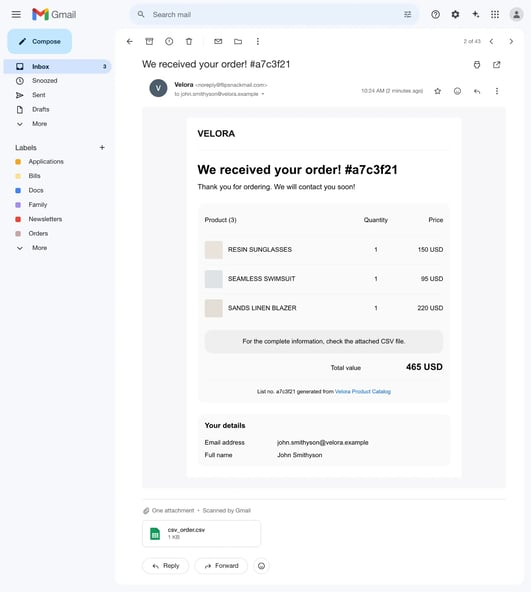Open the Support help icon

coord(435,15)
